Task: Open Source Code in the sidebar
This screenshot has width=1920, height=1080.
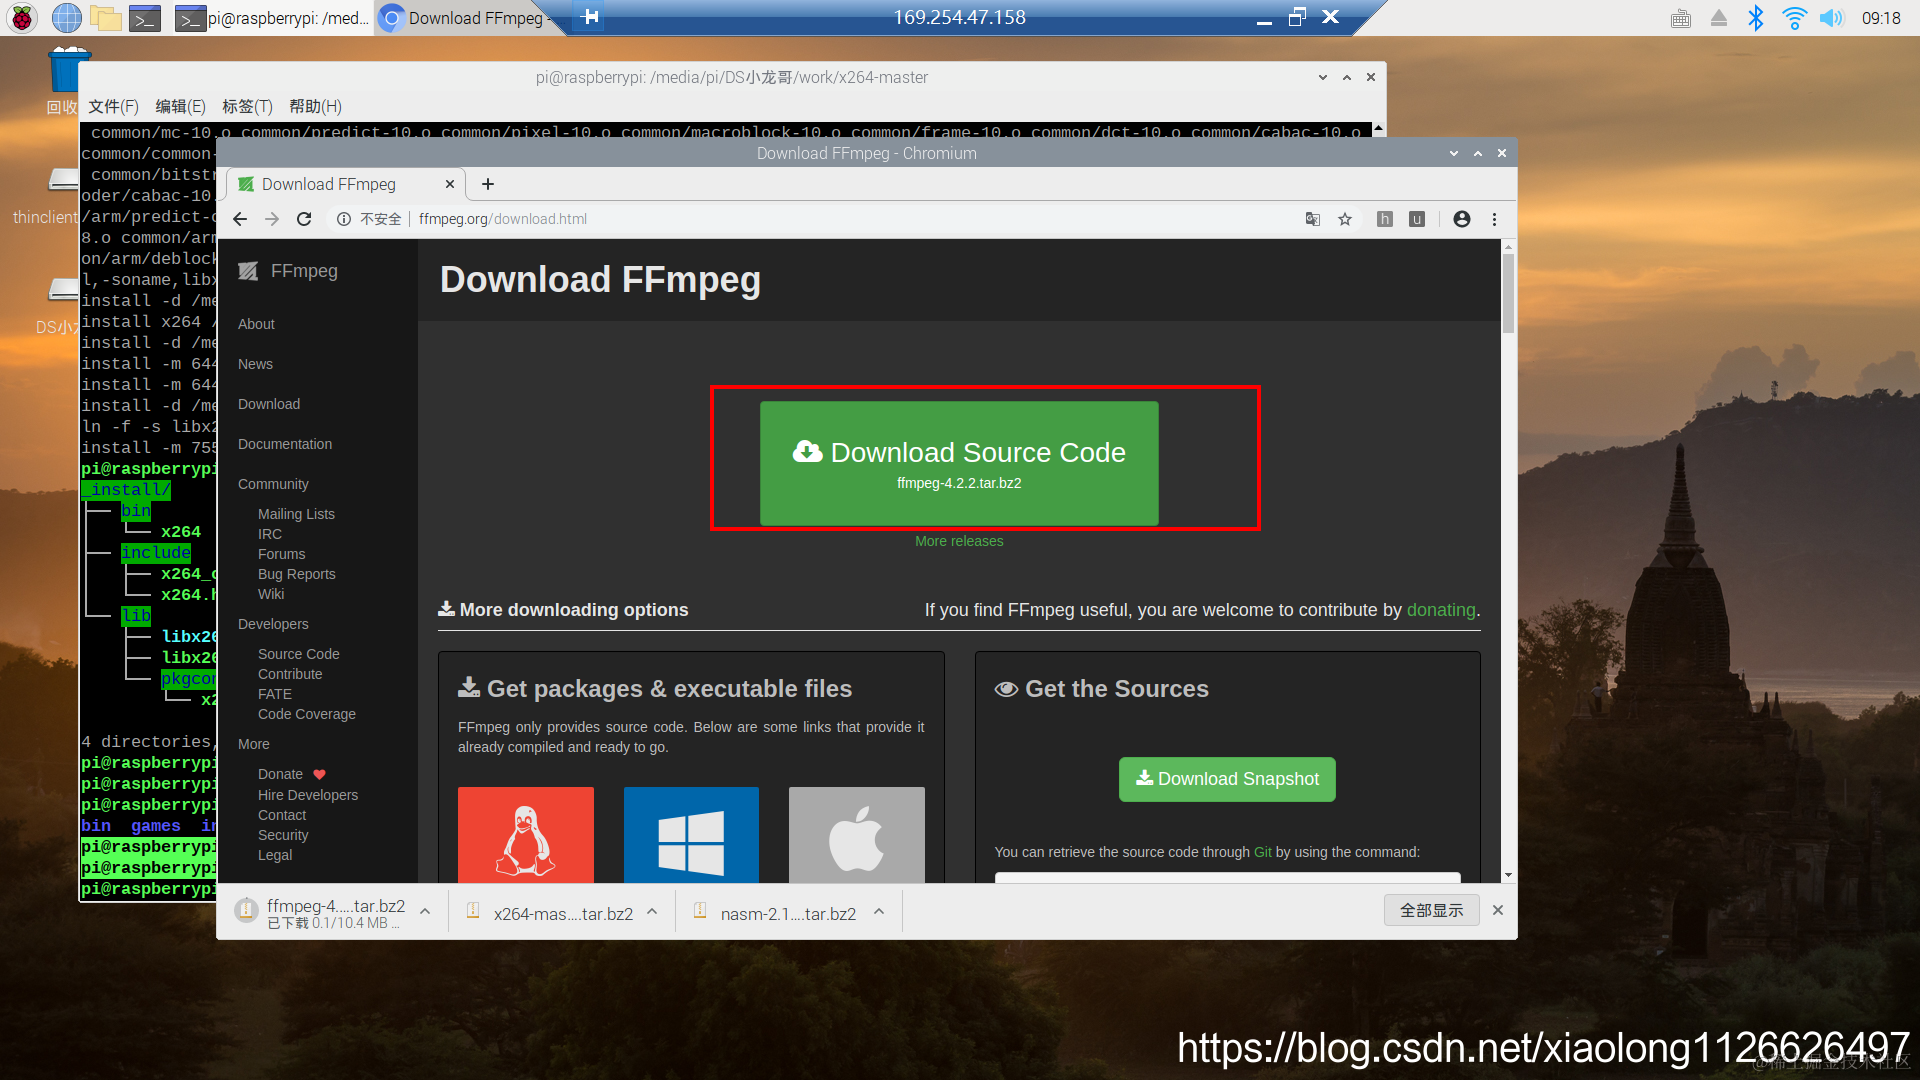Action: pyautogui.click(x=298, y=654)
